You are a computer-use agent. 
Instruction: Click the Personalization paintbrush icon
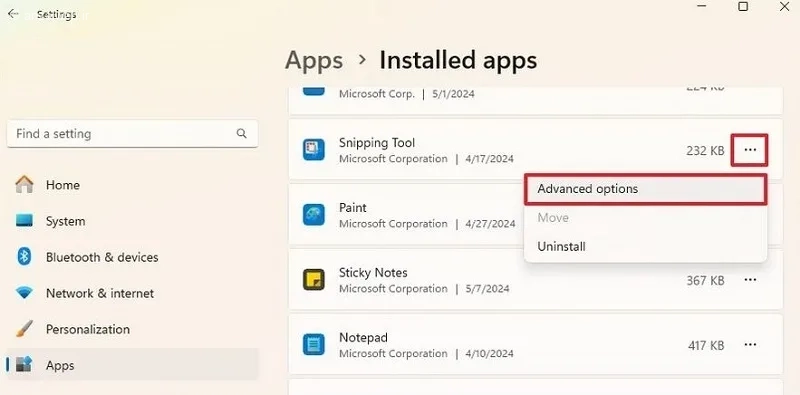pos(24,329)
